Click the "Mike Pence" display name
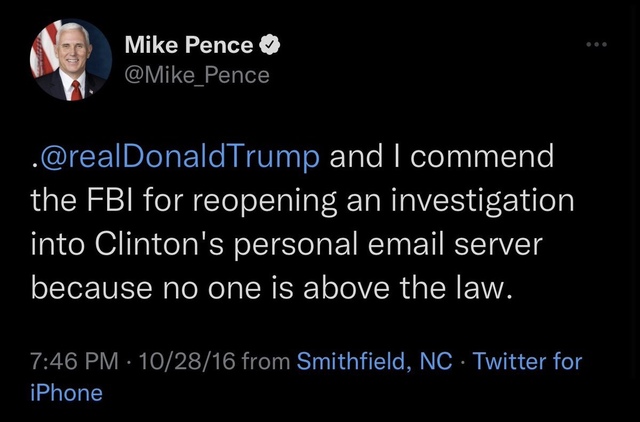 coord(189,45)
